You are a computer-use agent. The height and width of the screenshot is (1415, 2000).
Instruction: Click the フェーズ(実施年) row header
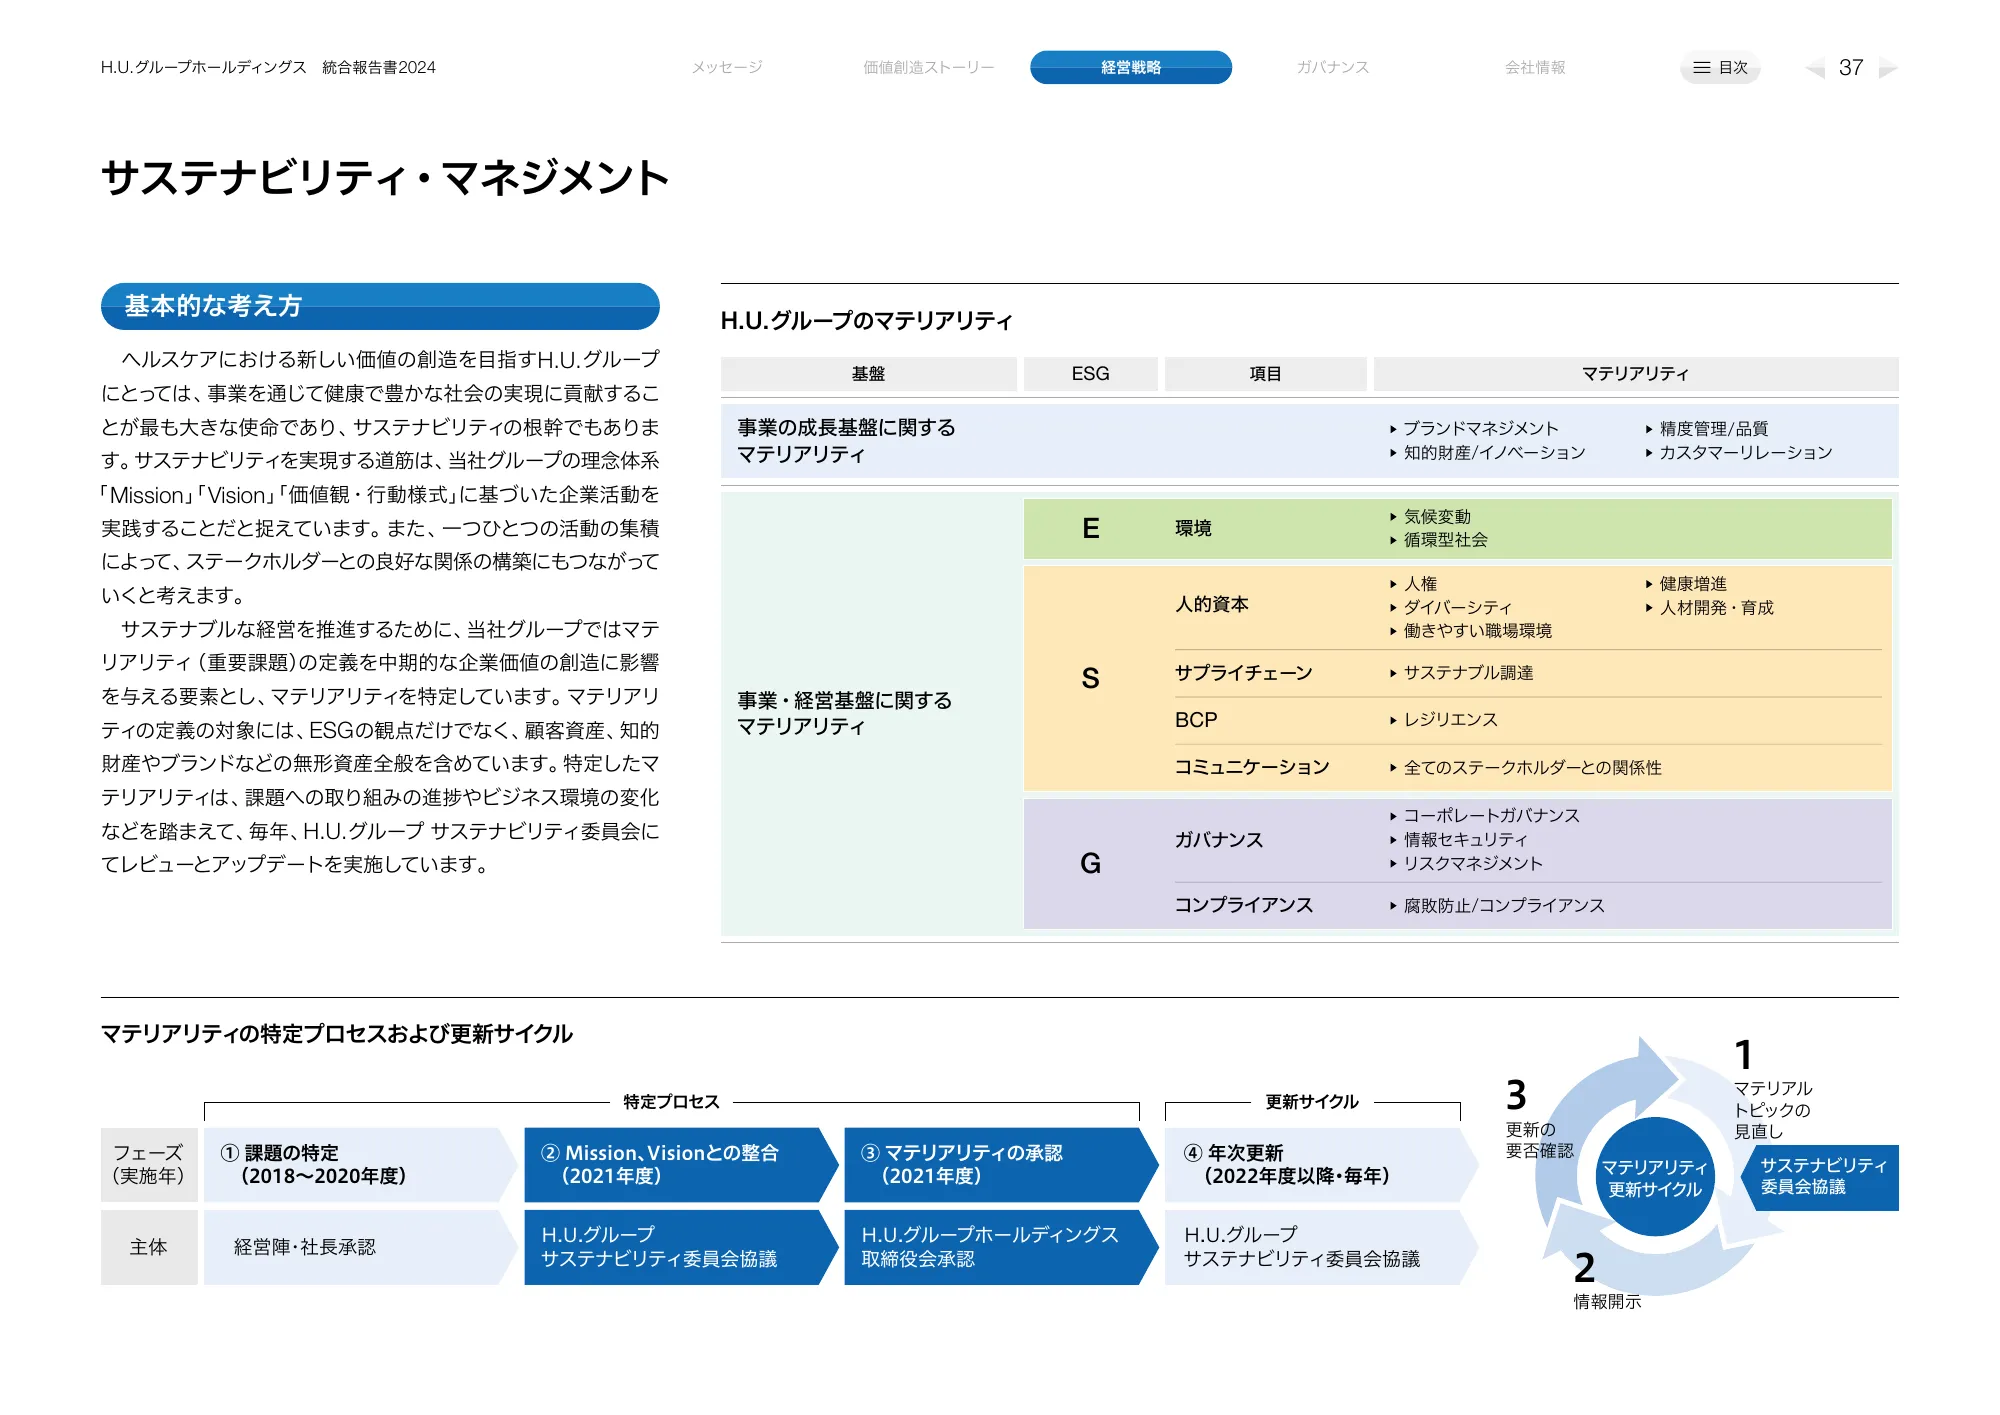click(x=149, y=1165)
